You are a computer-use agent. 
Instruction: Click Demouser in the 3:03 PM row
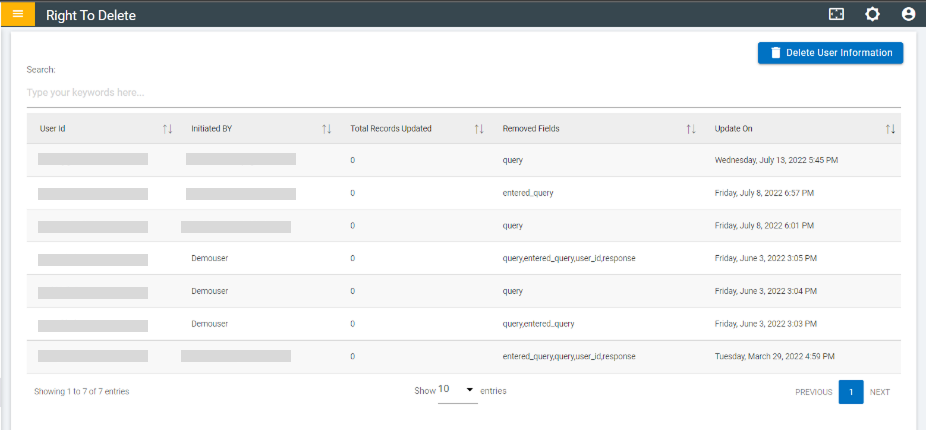click(210, 324)
